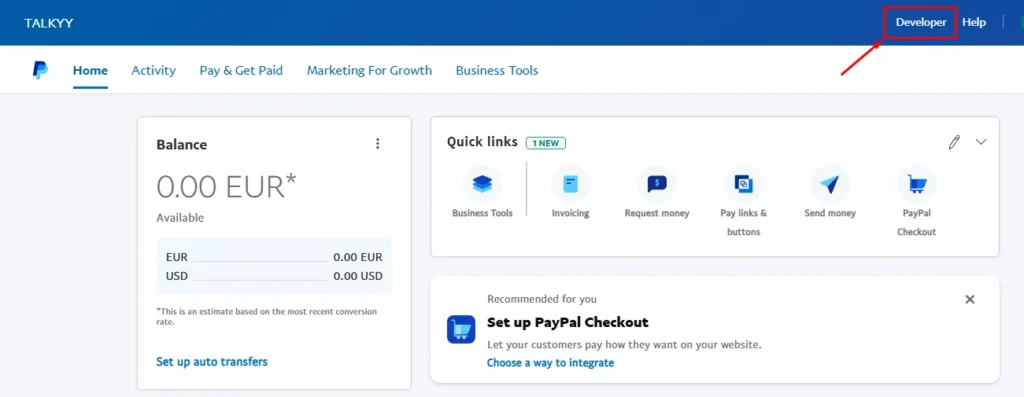Image resolution: width=1024 pixels, height=397 pixels.
Task: Click Set up auto transfers link
Action: pyautogui.click(x=212, y=361)
